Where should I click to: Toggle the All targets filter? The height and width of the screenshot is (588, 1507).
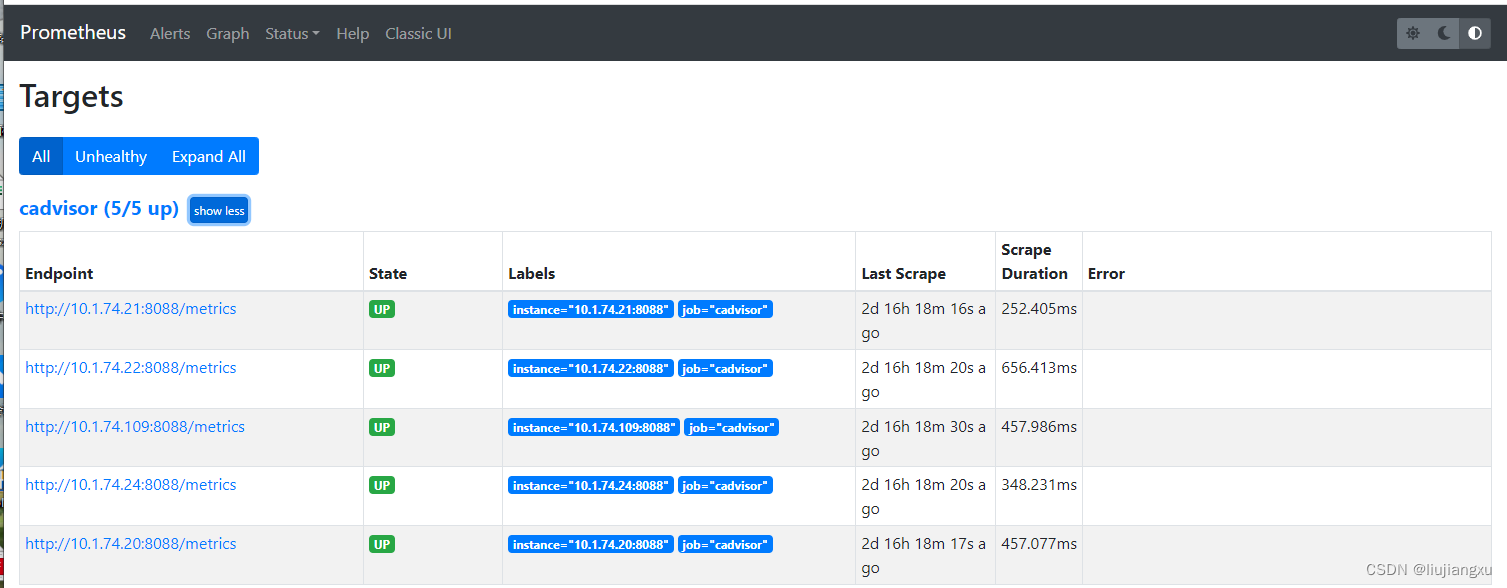(40, 156)
